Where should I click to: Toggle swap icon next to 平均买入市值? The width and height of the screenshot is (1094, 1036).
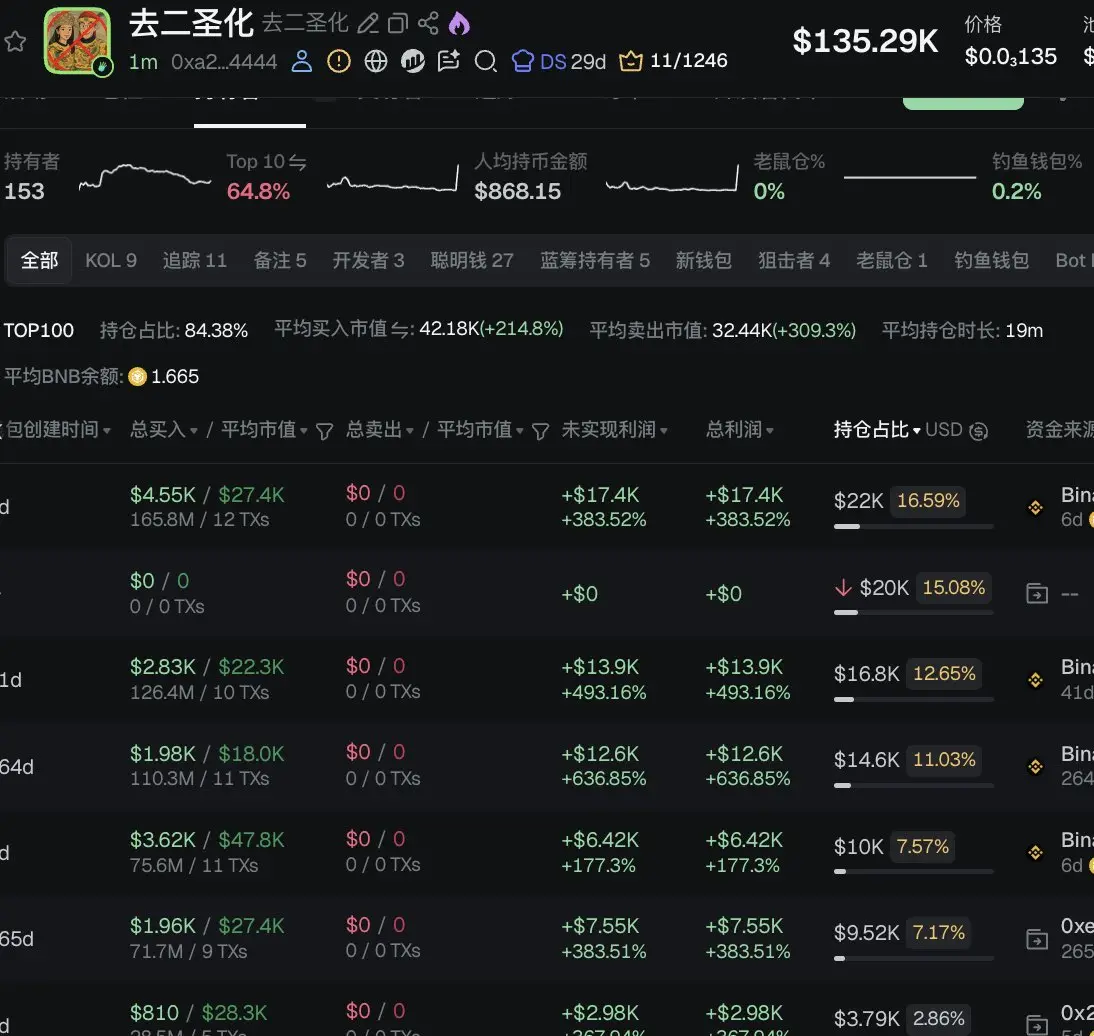[401, 329]
